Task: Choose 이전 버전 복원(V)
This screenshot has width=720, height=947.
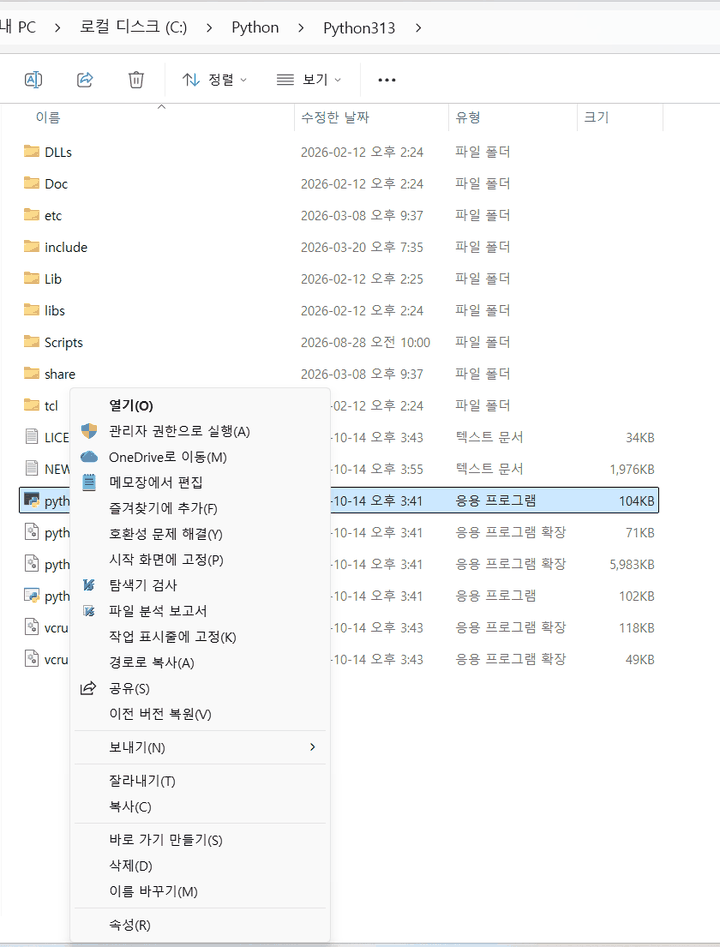Action: point(200,714)
